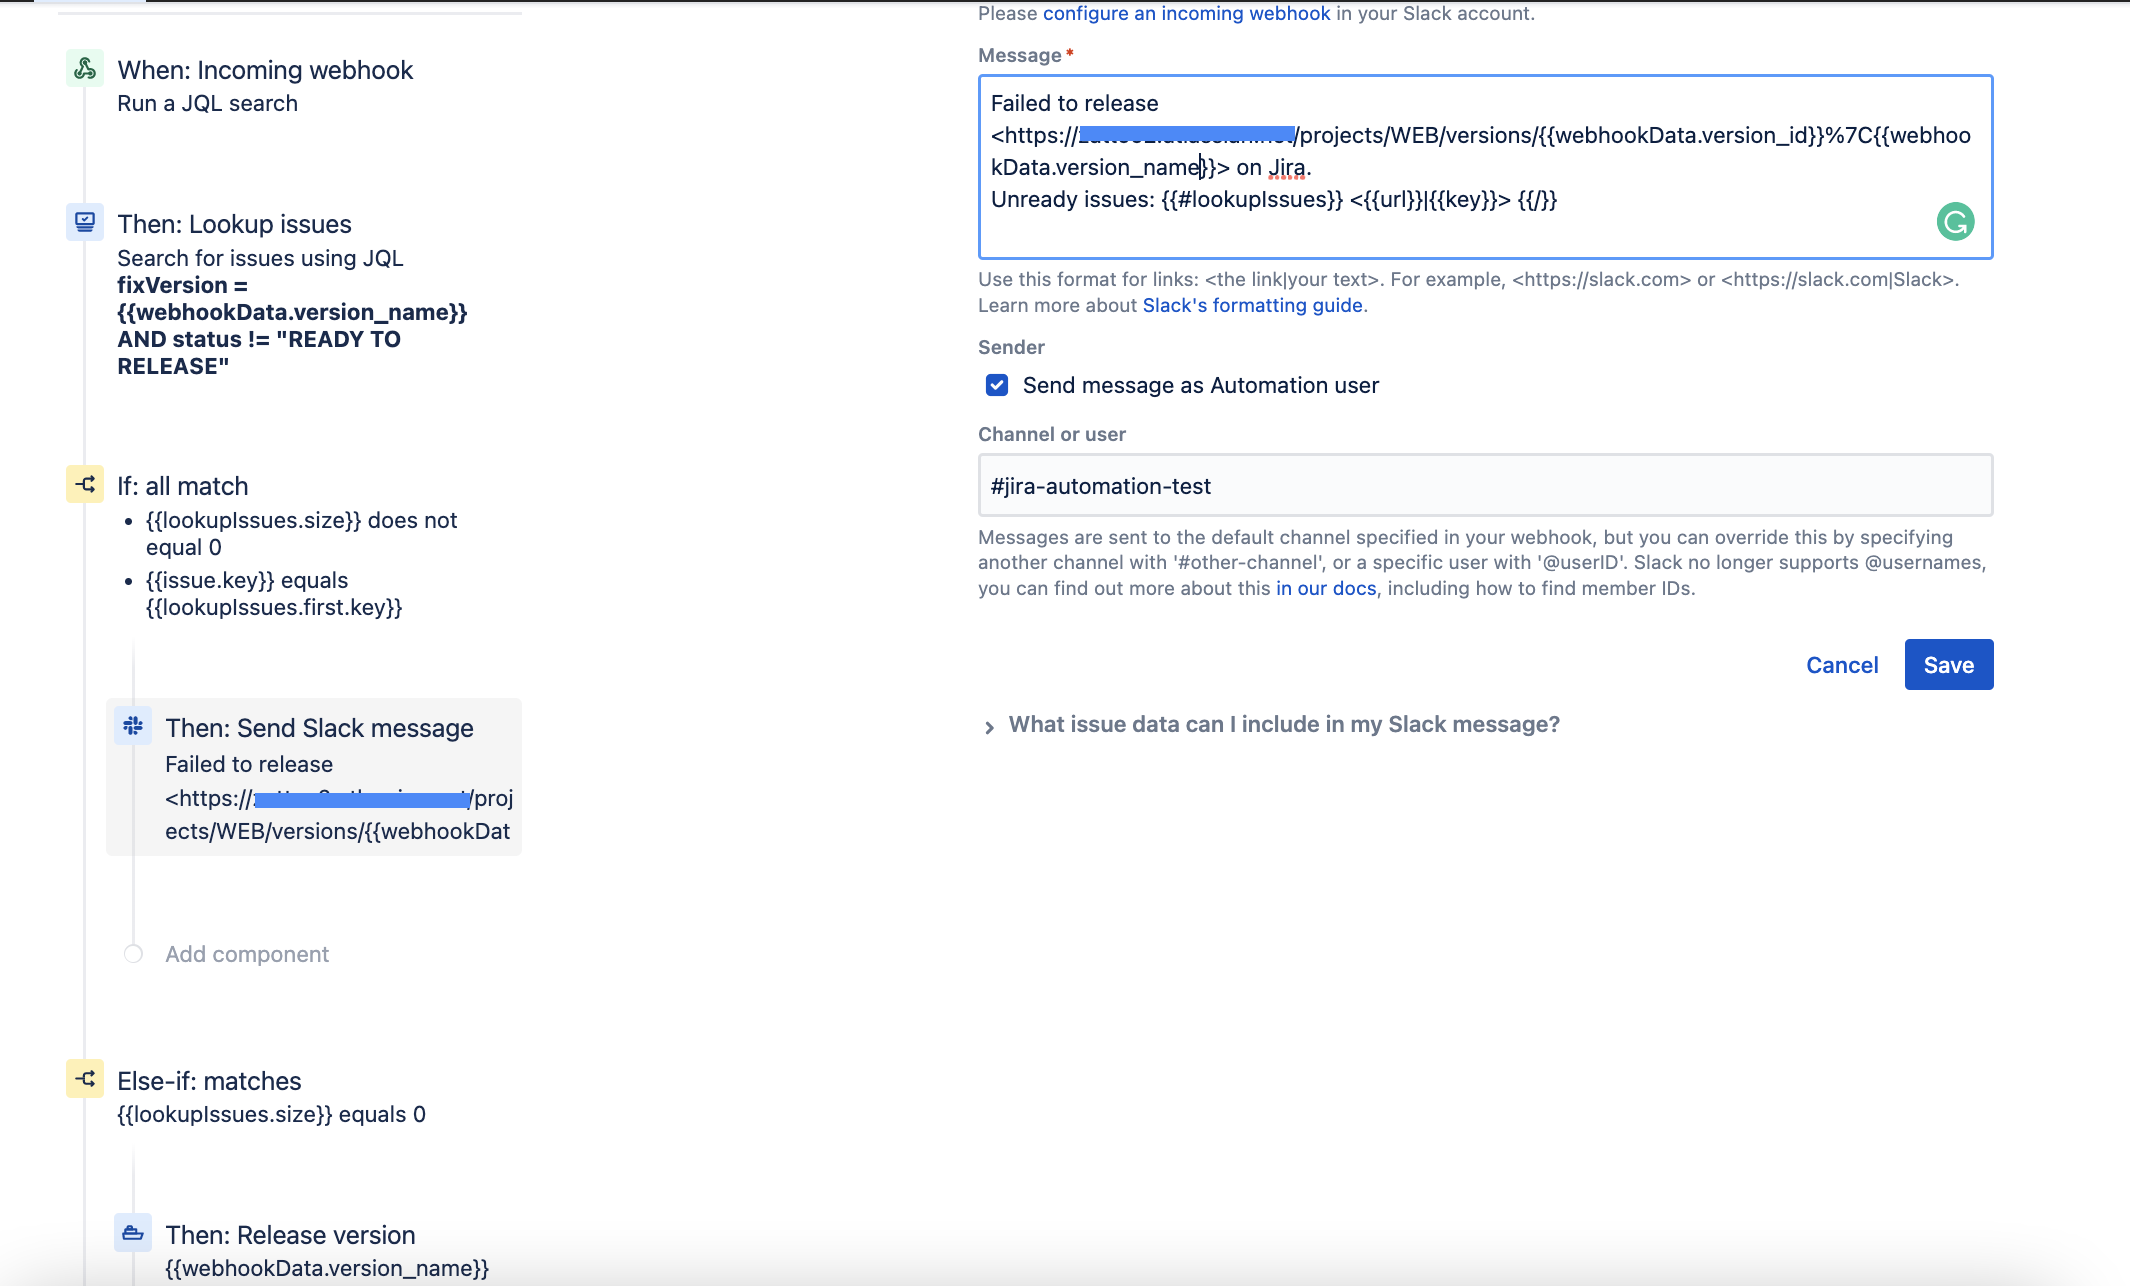2130x1286 pixels.
Task: Select the 'Else-if: matches' branch icon
Action: click(x=85, y=1079)
